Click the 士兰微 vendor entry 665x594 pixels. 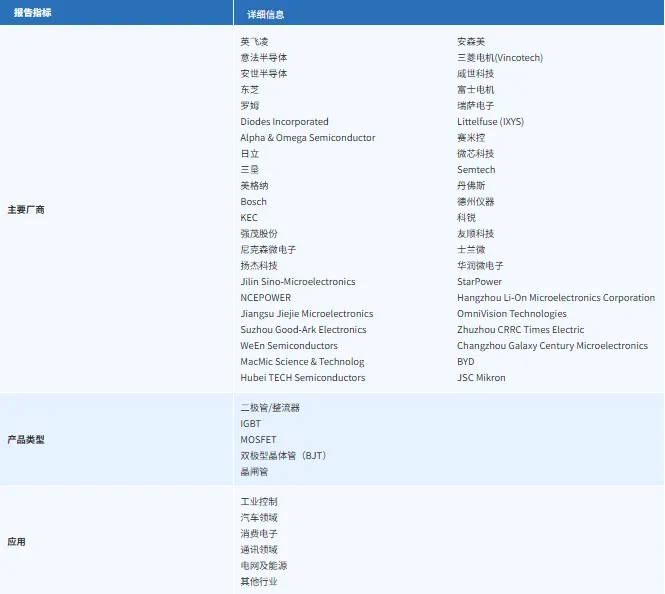471,250
